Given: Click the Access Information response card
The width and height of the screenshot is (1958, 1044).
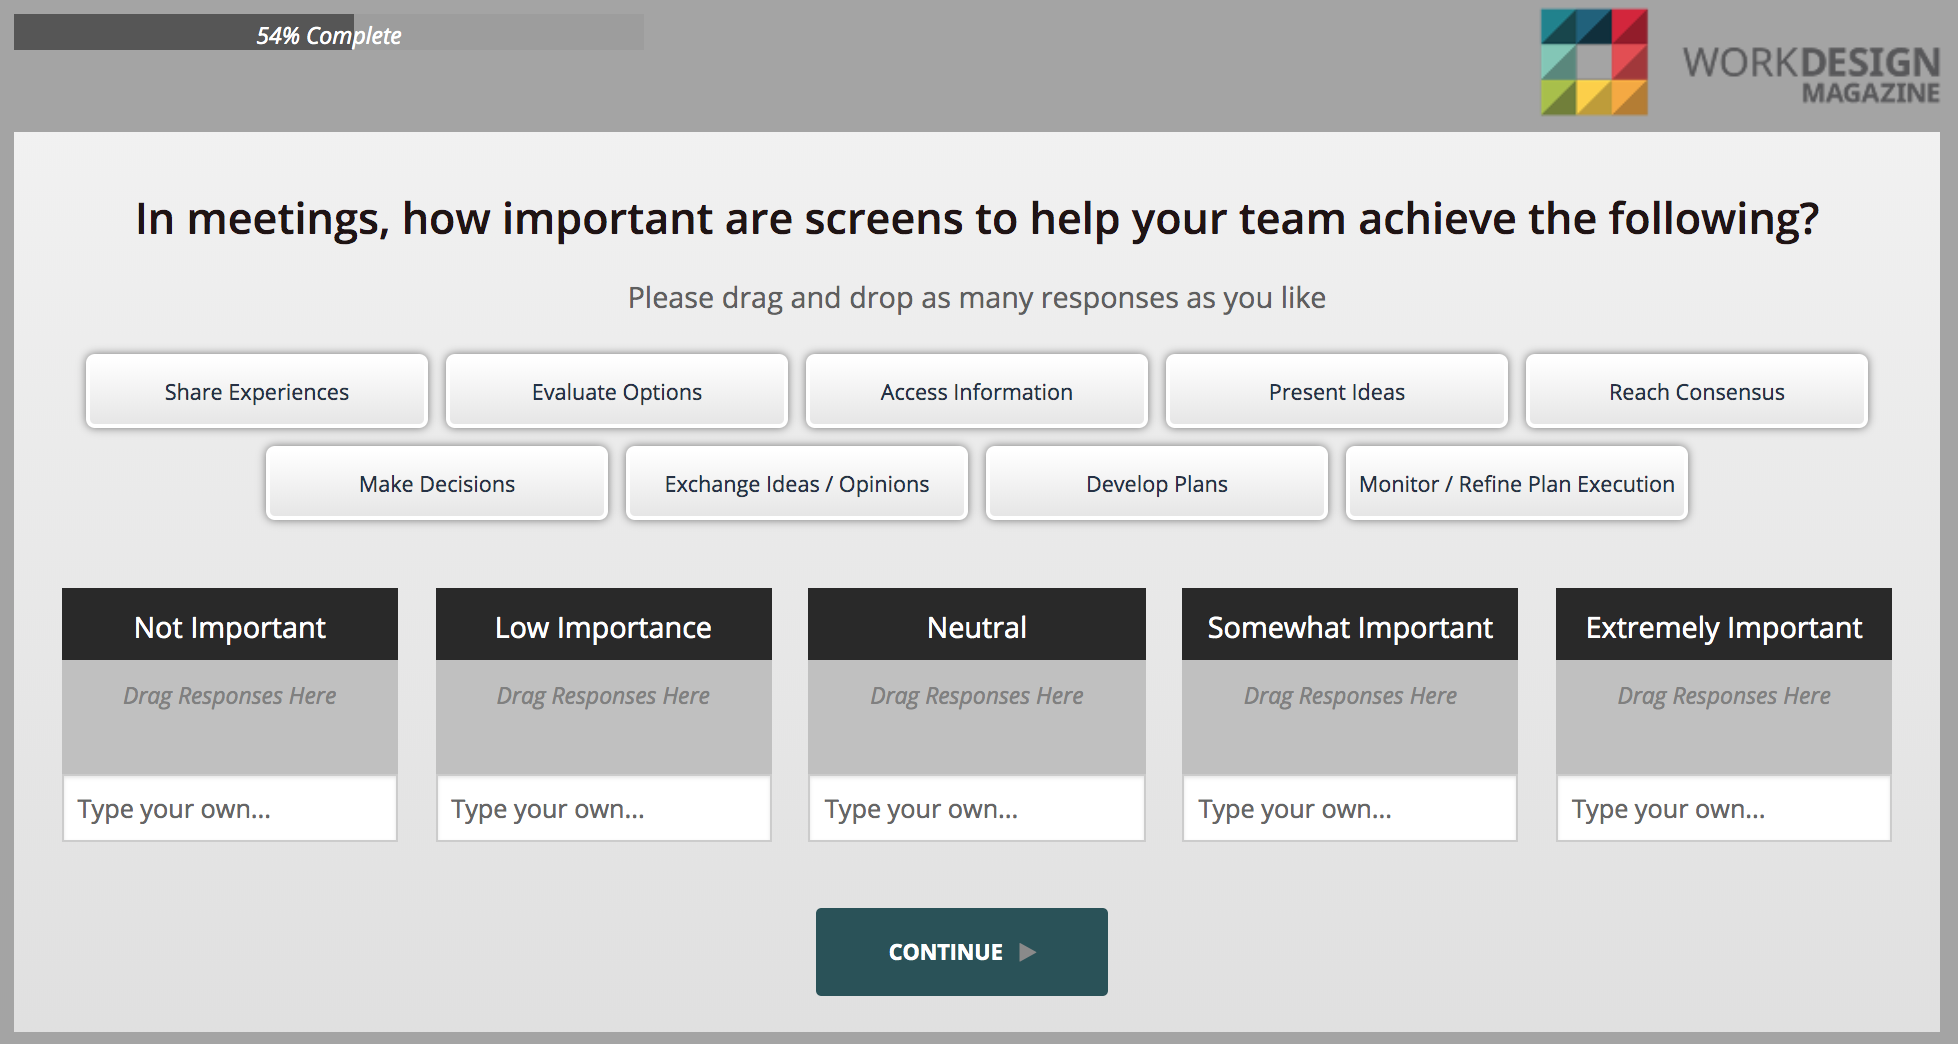Looking at the screenshot, I should 976,391.
